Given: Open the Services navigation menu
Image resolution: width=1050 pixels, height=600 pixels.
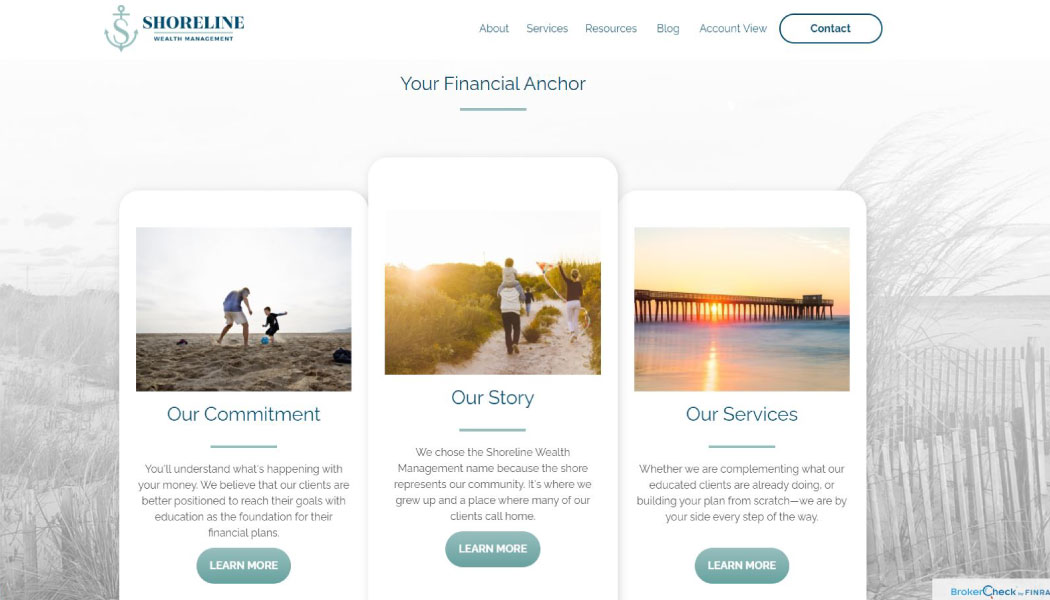Looking at the screenshot, I should point(547,28).
